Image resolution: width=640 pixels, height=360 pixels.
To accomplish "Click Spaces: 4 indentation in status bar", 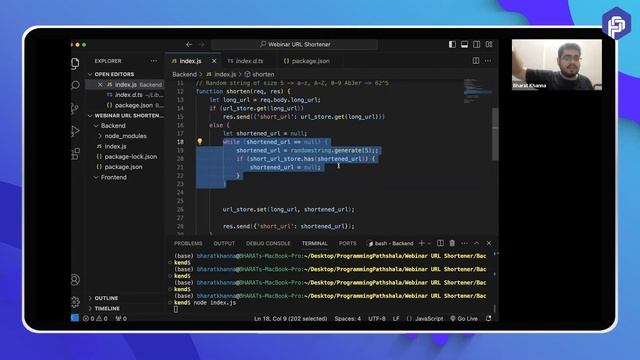I will click(x=348, y=318).
